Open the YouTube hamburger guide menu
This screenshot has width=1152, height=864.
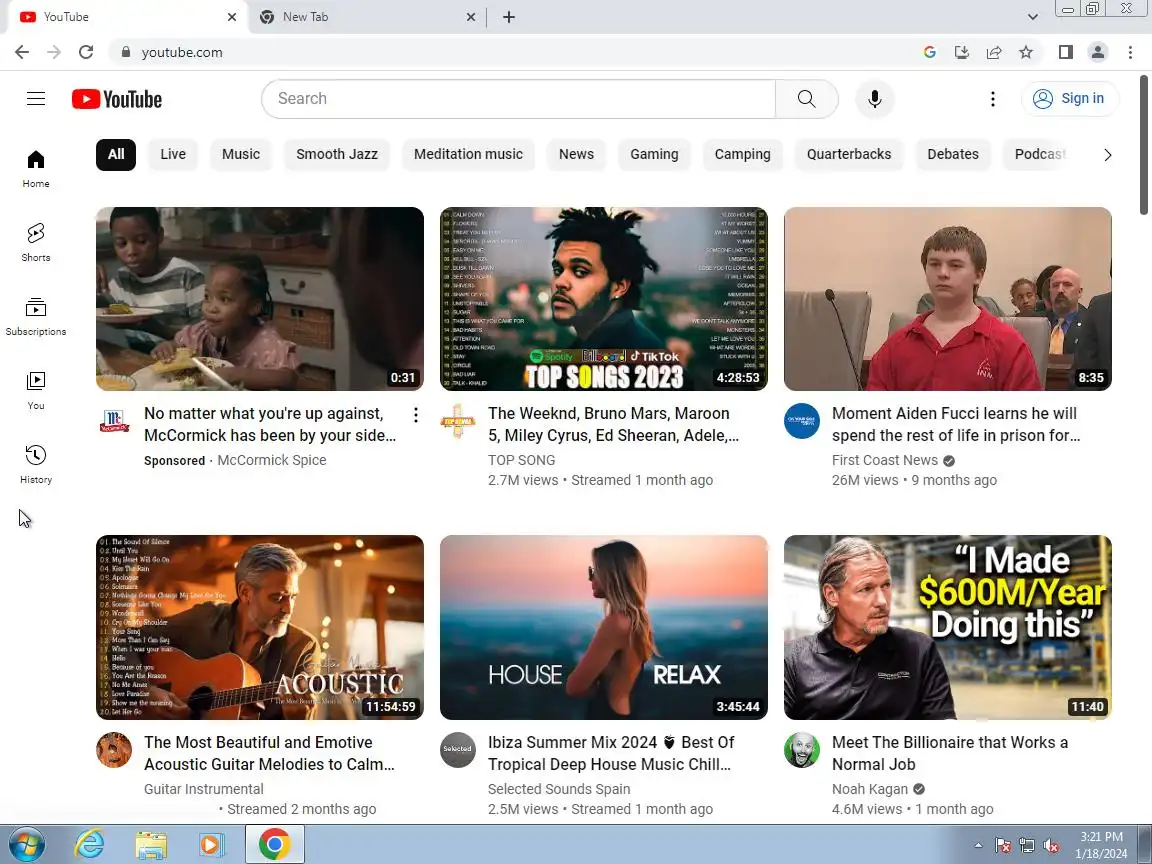(x=36, y=98)
